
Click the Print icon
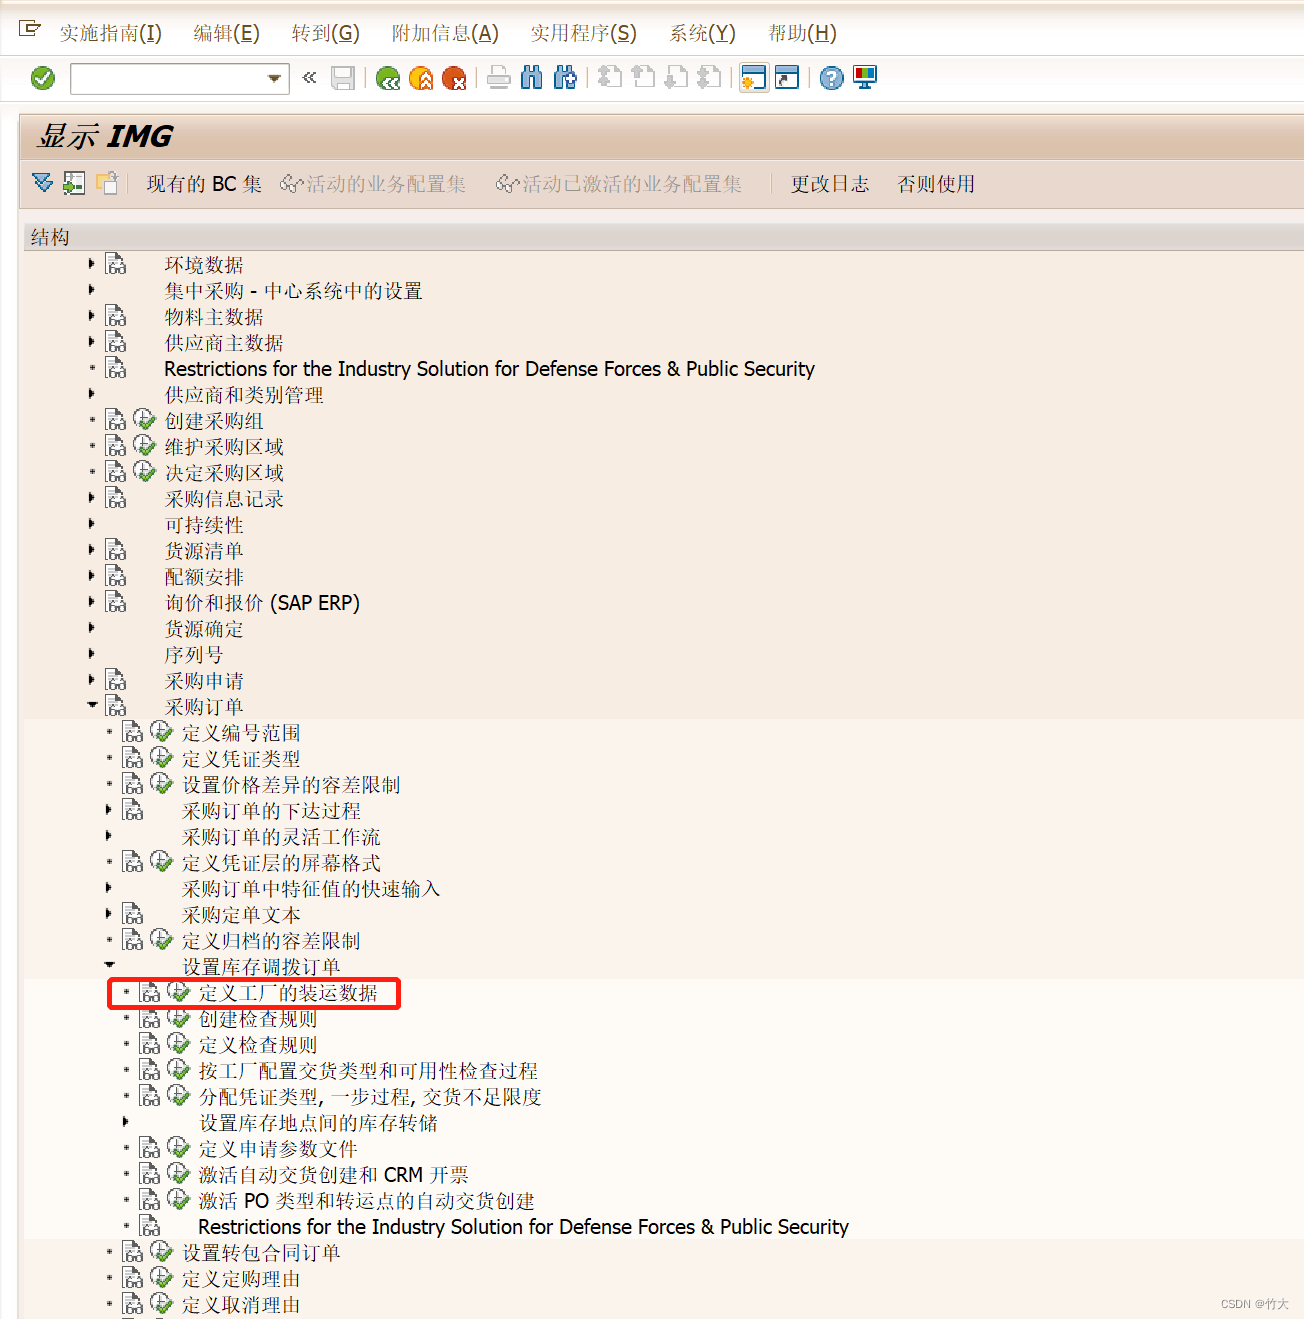pos(499,78)
